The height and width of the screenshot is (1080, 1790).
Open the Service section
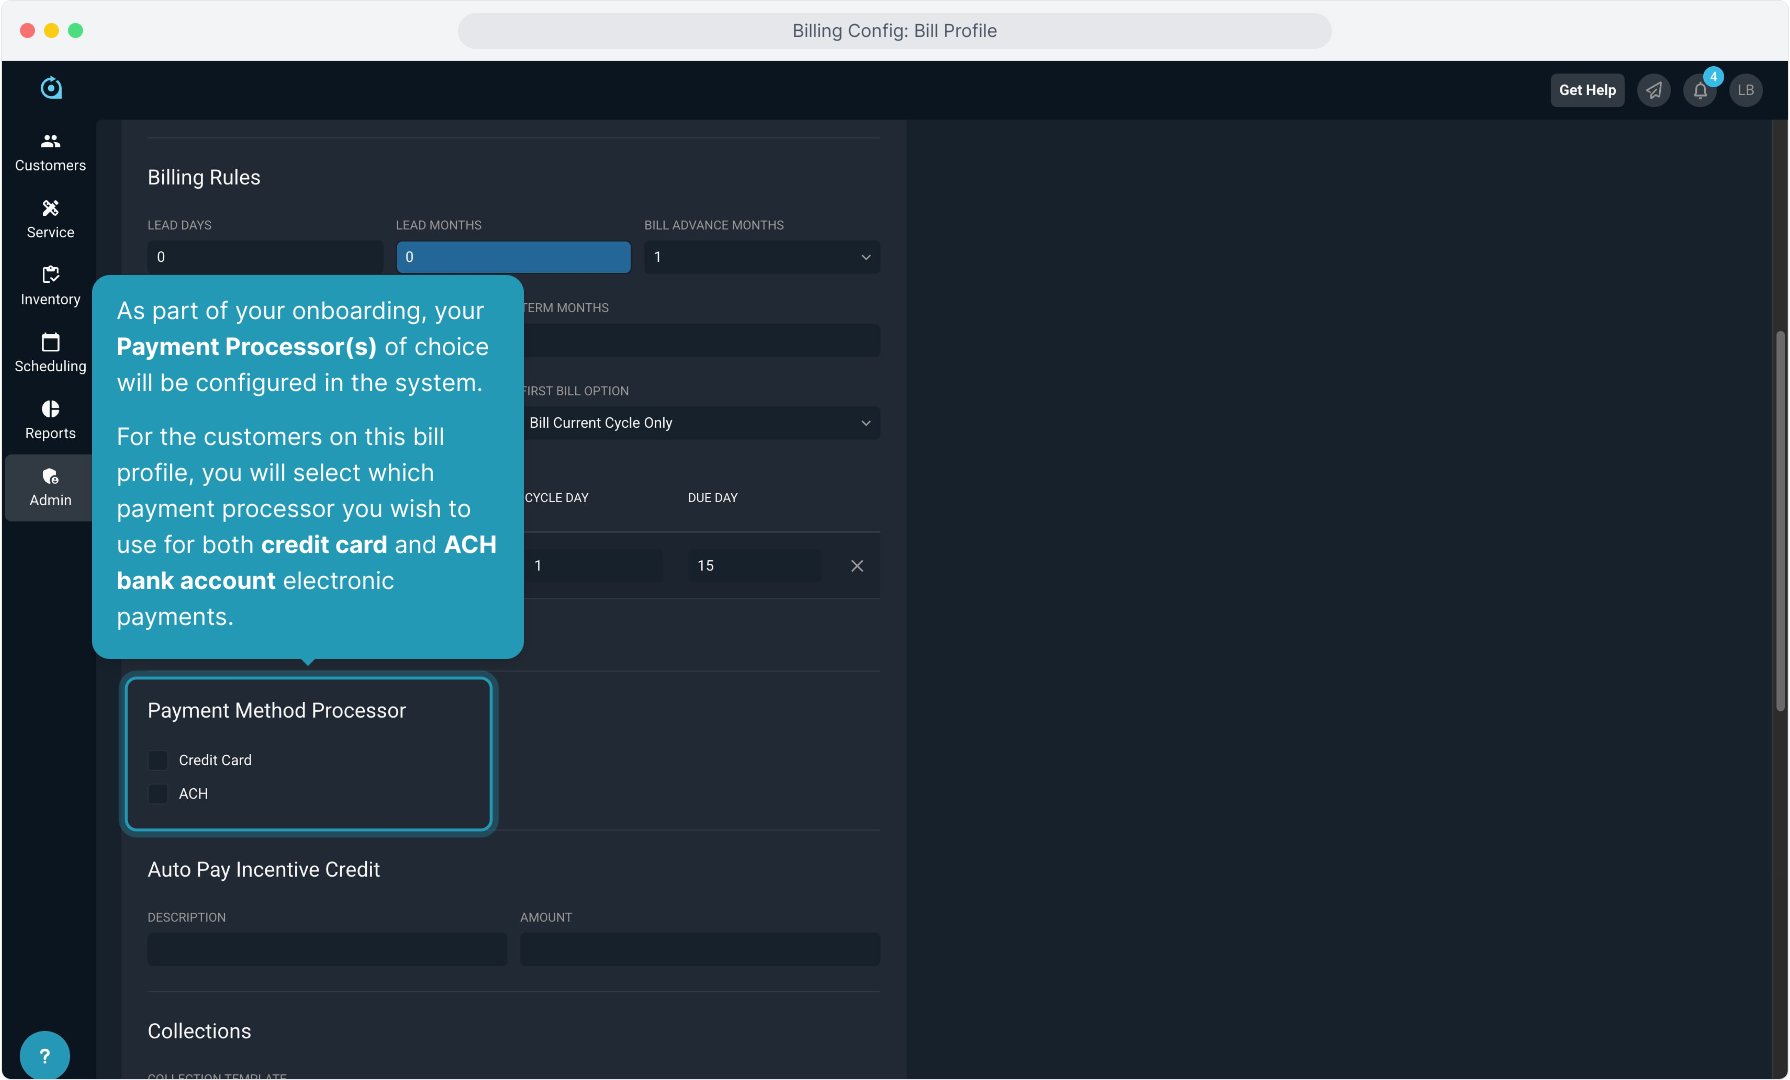point(50,219)
